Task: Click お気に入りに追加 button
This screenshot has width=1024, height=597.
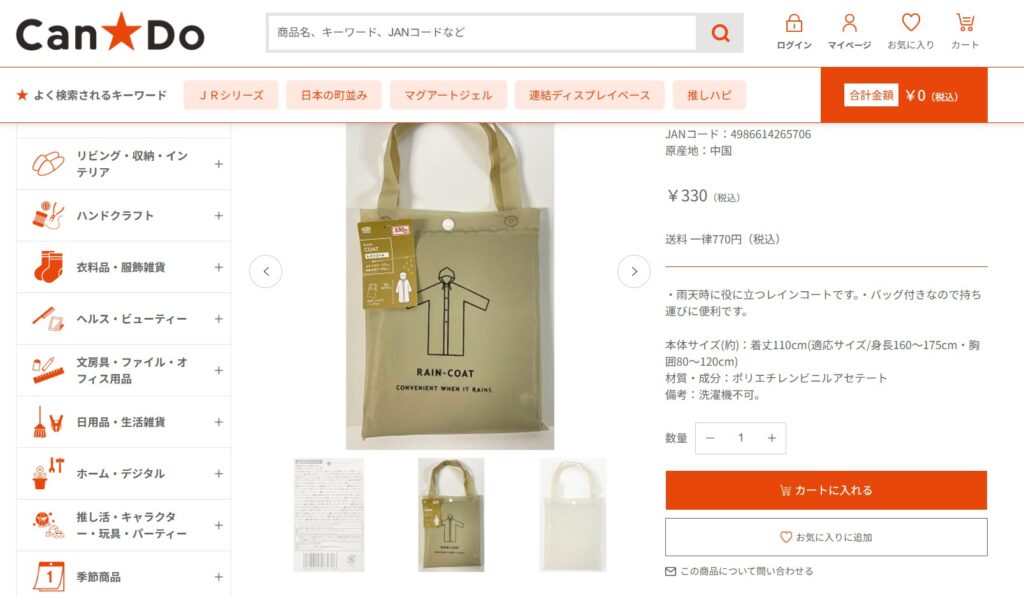Action: tap(826, 537)
